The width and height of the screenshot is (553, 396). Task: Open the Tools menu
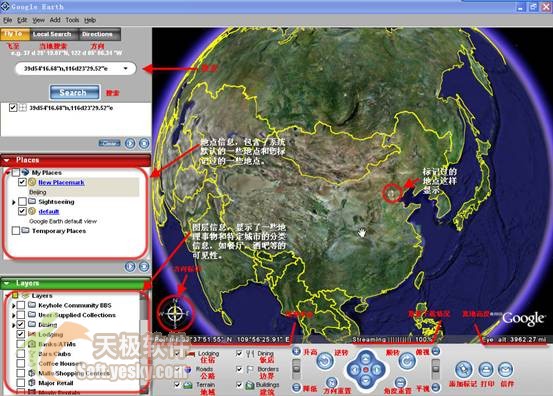pos(72,20)
